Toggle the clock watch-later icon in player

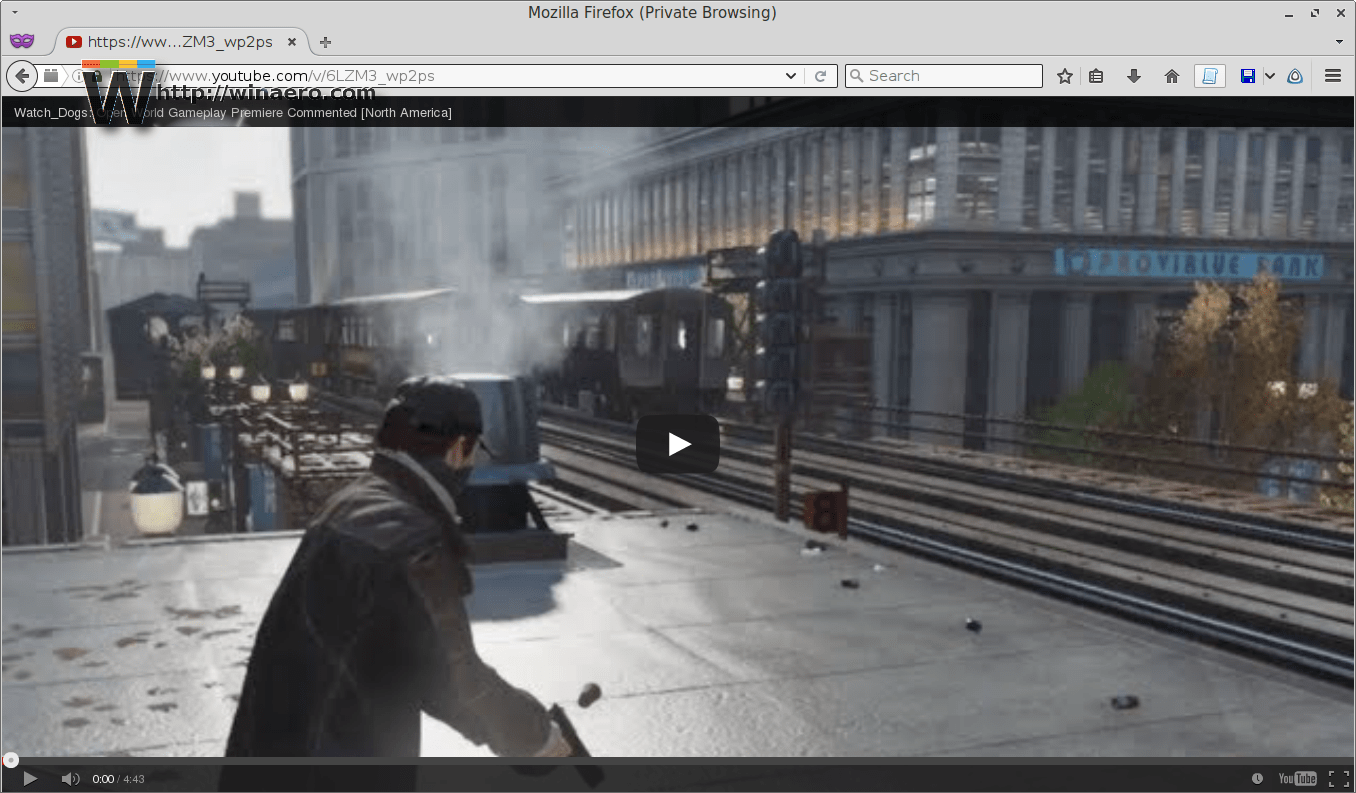[1257, 778]
